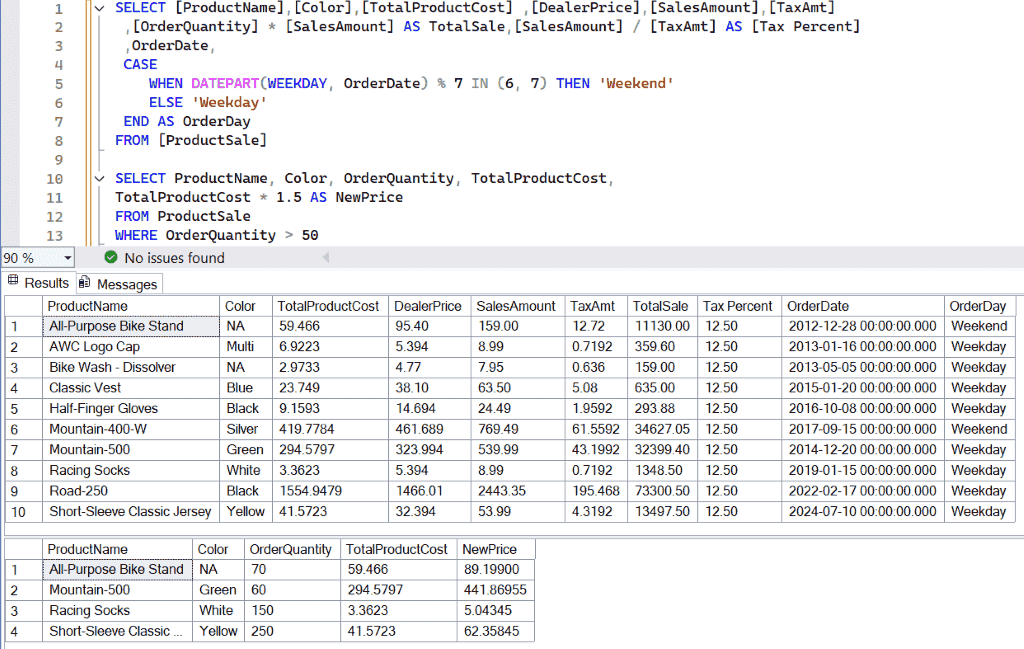Screen dimensions: 1024x649
Task: Click the OrderDay column header
Action: coord(979,306)
